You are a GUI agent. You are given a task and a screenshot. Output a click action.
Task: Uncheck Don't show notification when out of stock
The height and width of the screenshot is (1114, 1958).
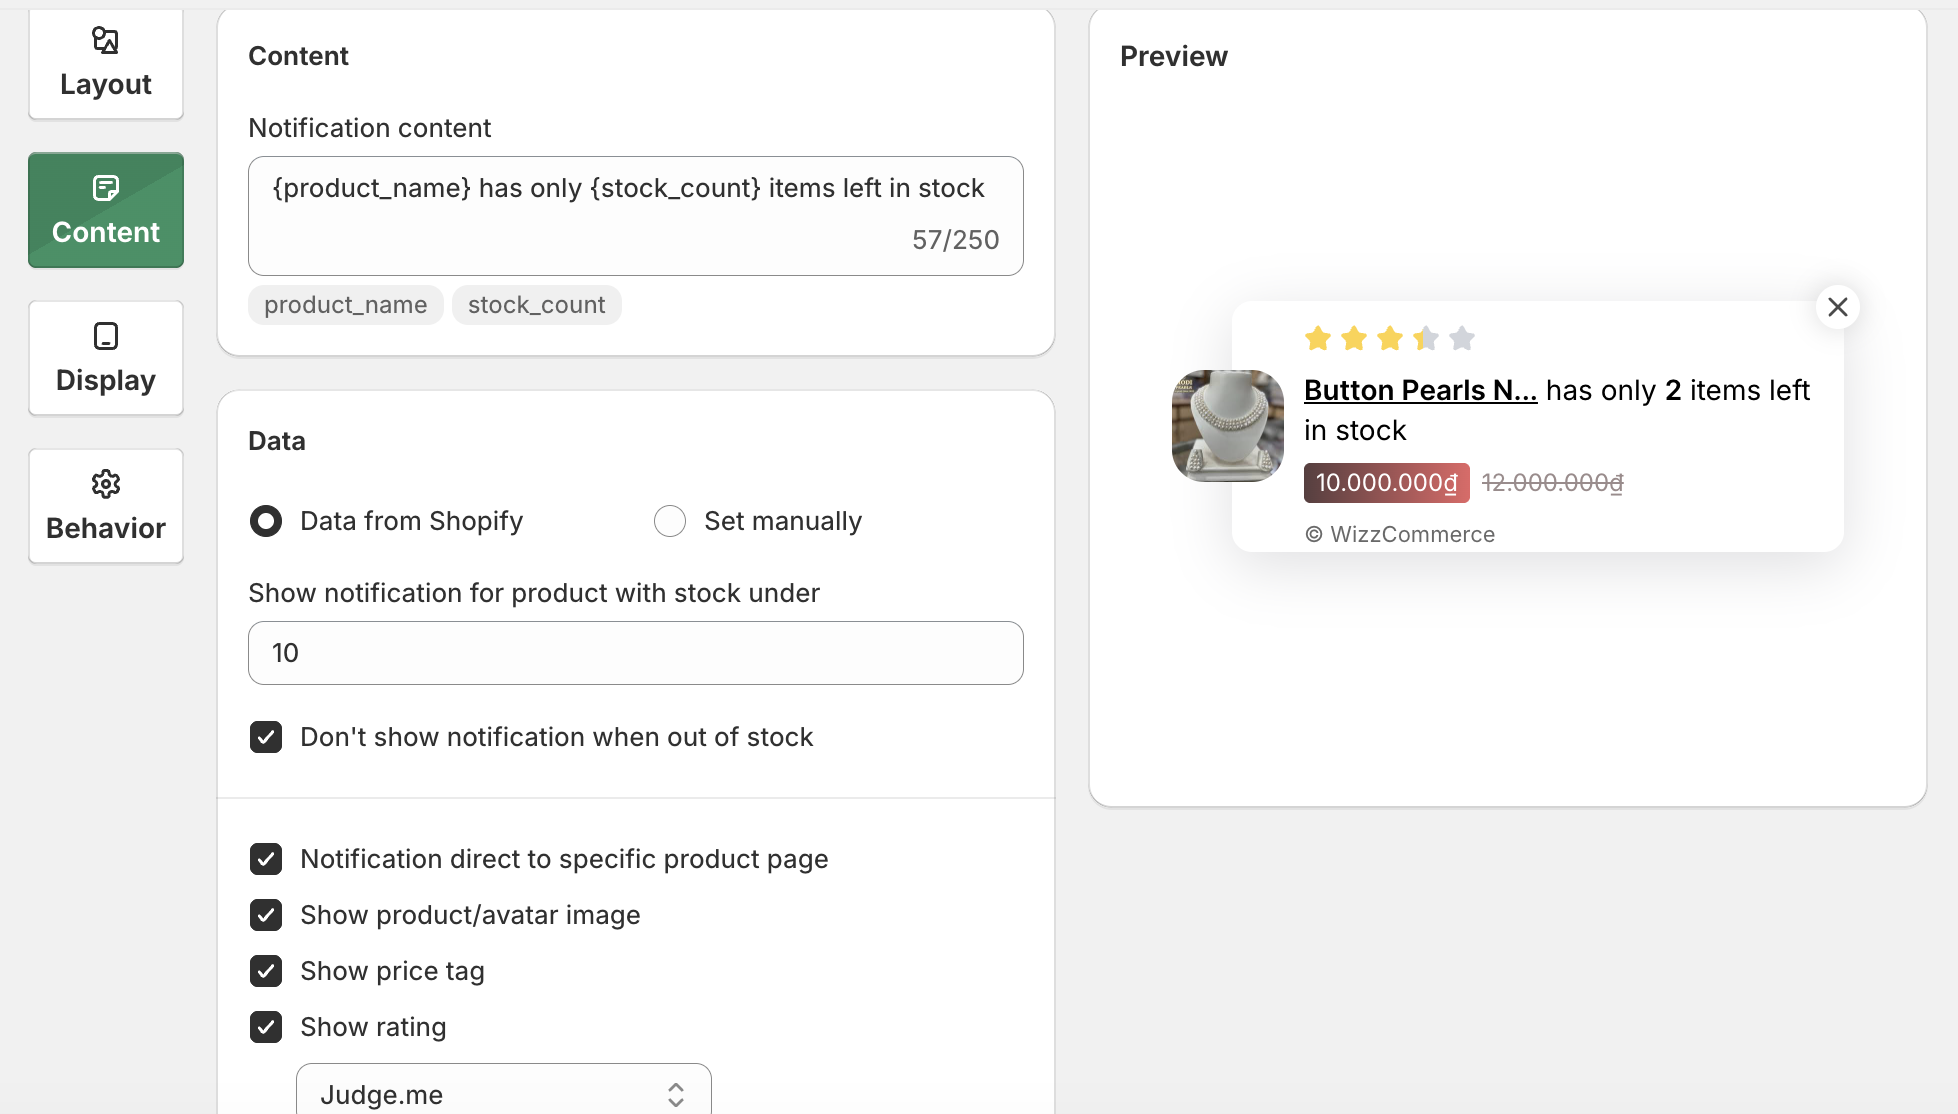point(266,737)
